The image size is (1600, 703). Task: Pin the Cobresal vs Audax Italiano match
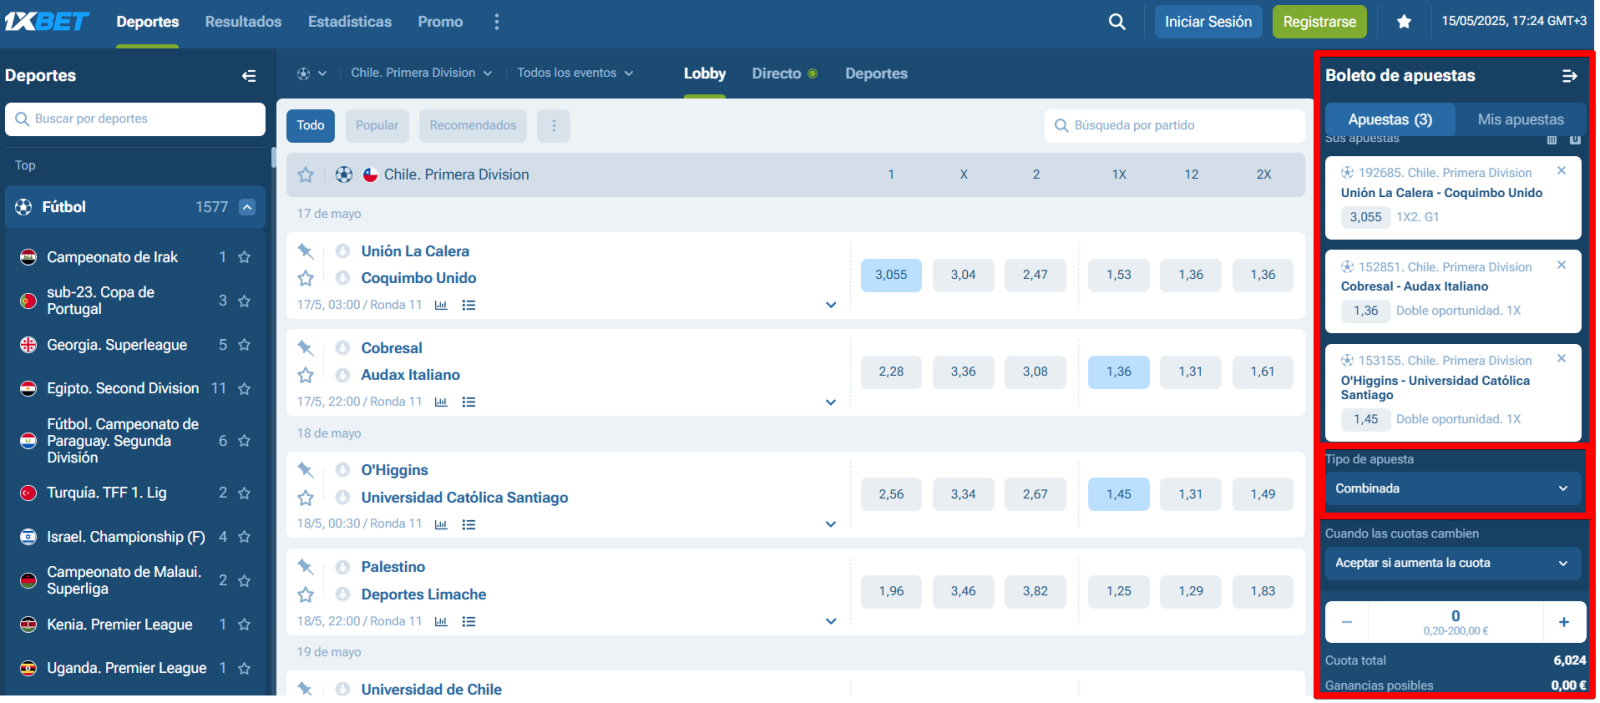306,348
